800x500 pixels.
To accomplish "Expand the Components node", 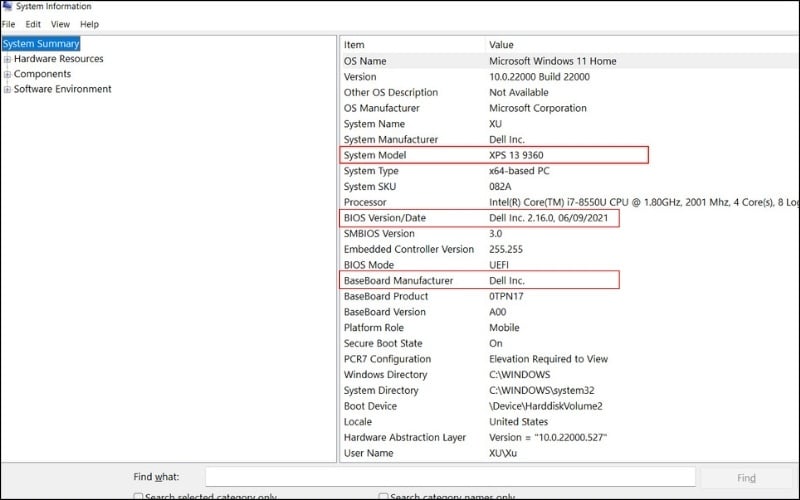I will (7, 74).
